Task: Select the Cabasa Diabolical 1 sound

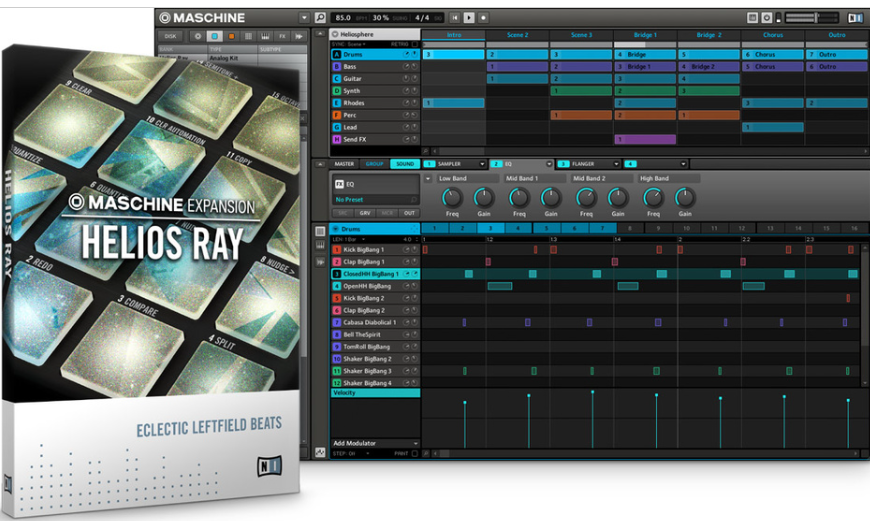Action: 375,322
